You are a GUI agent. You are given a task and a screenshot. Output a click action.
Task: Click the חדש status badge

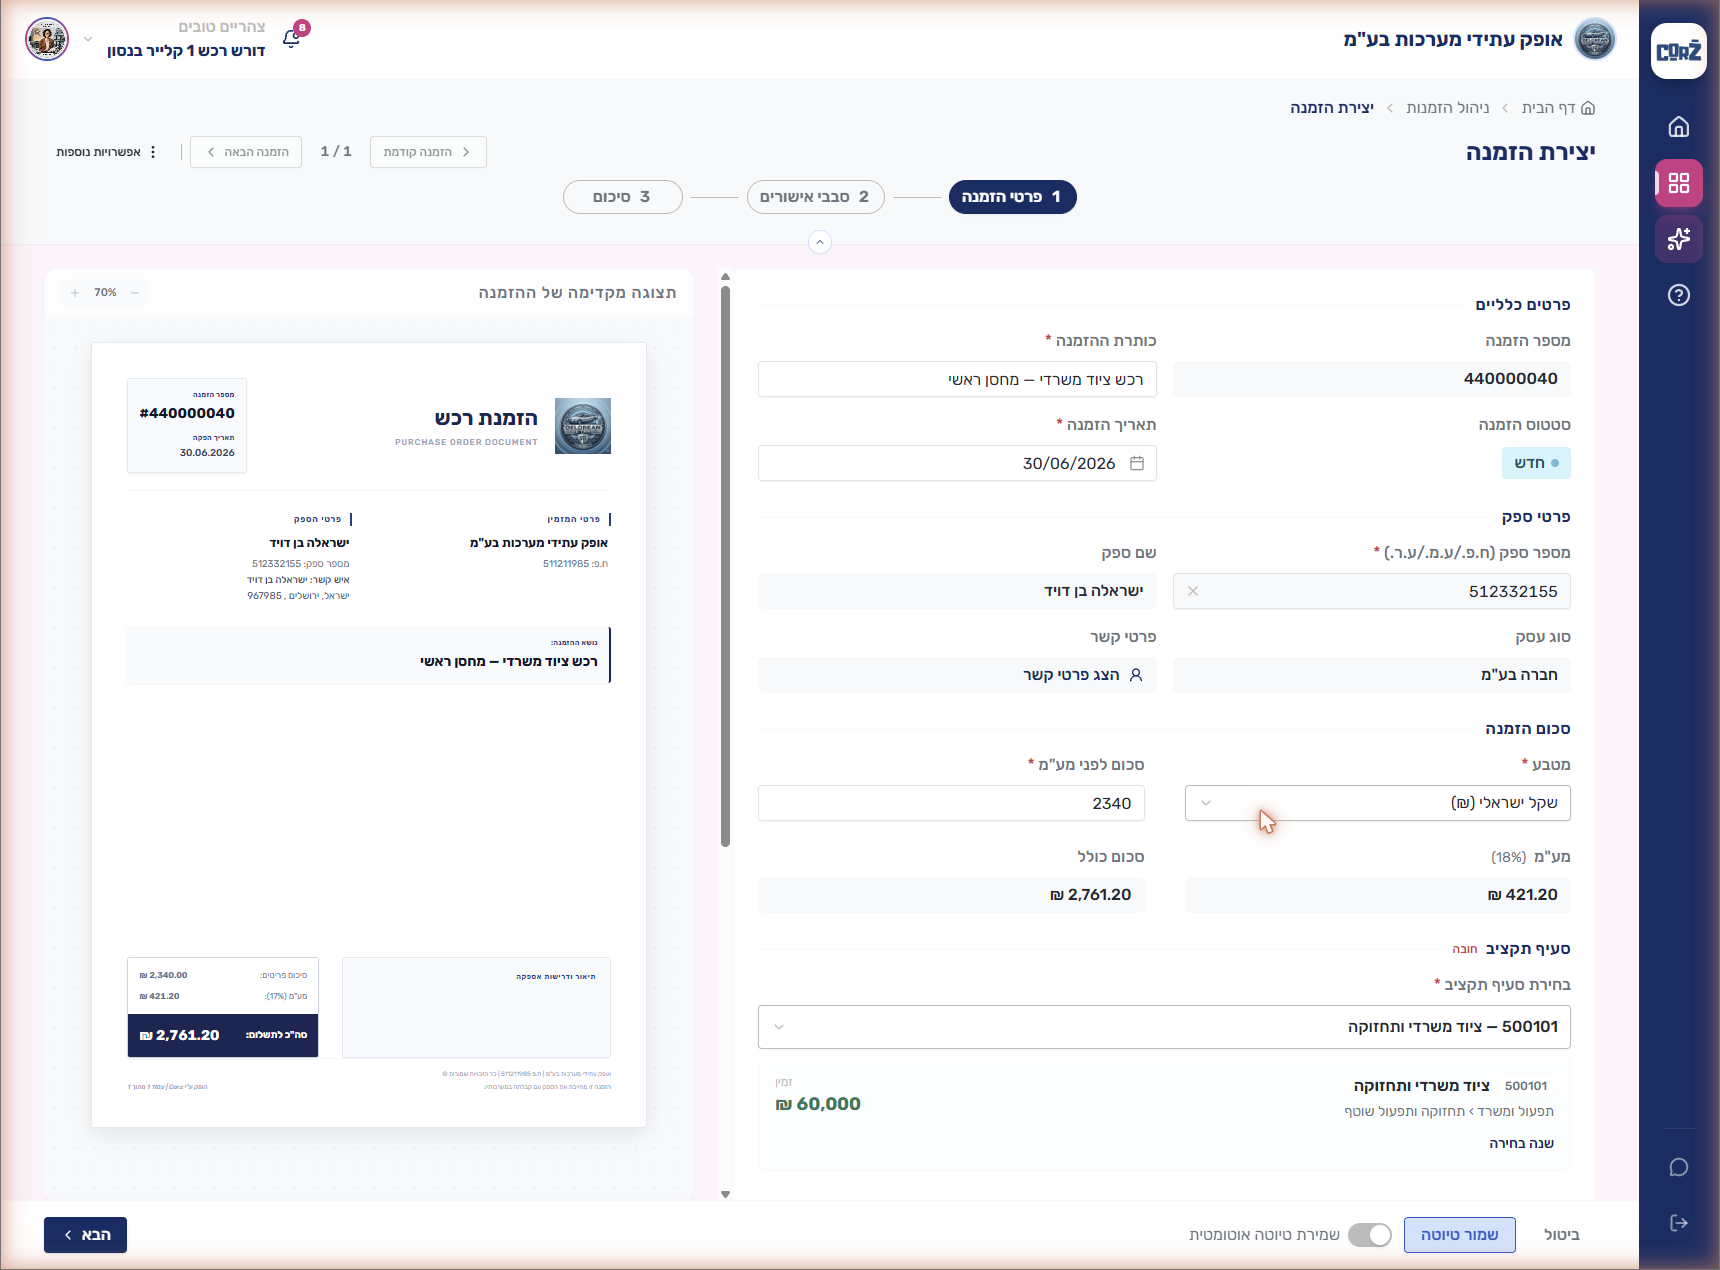tap(1536, 463)
